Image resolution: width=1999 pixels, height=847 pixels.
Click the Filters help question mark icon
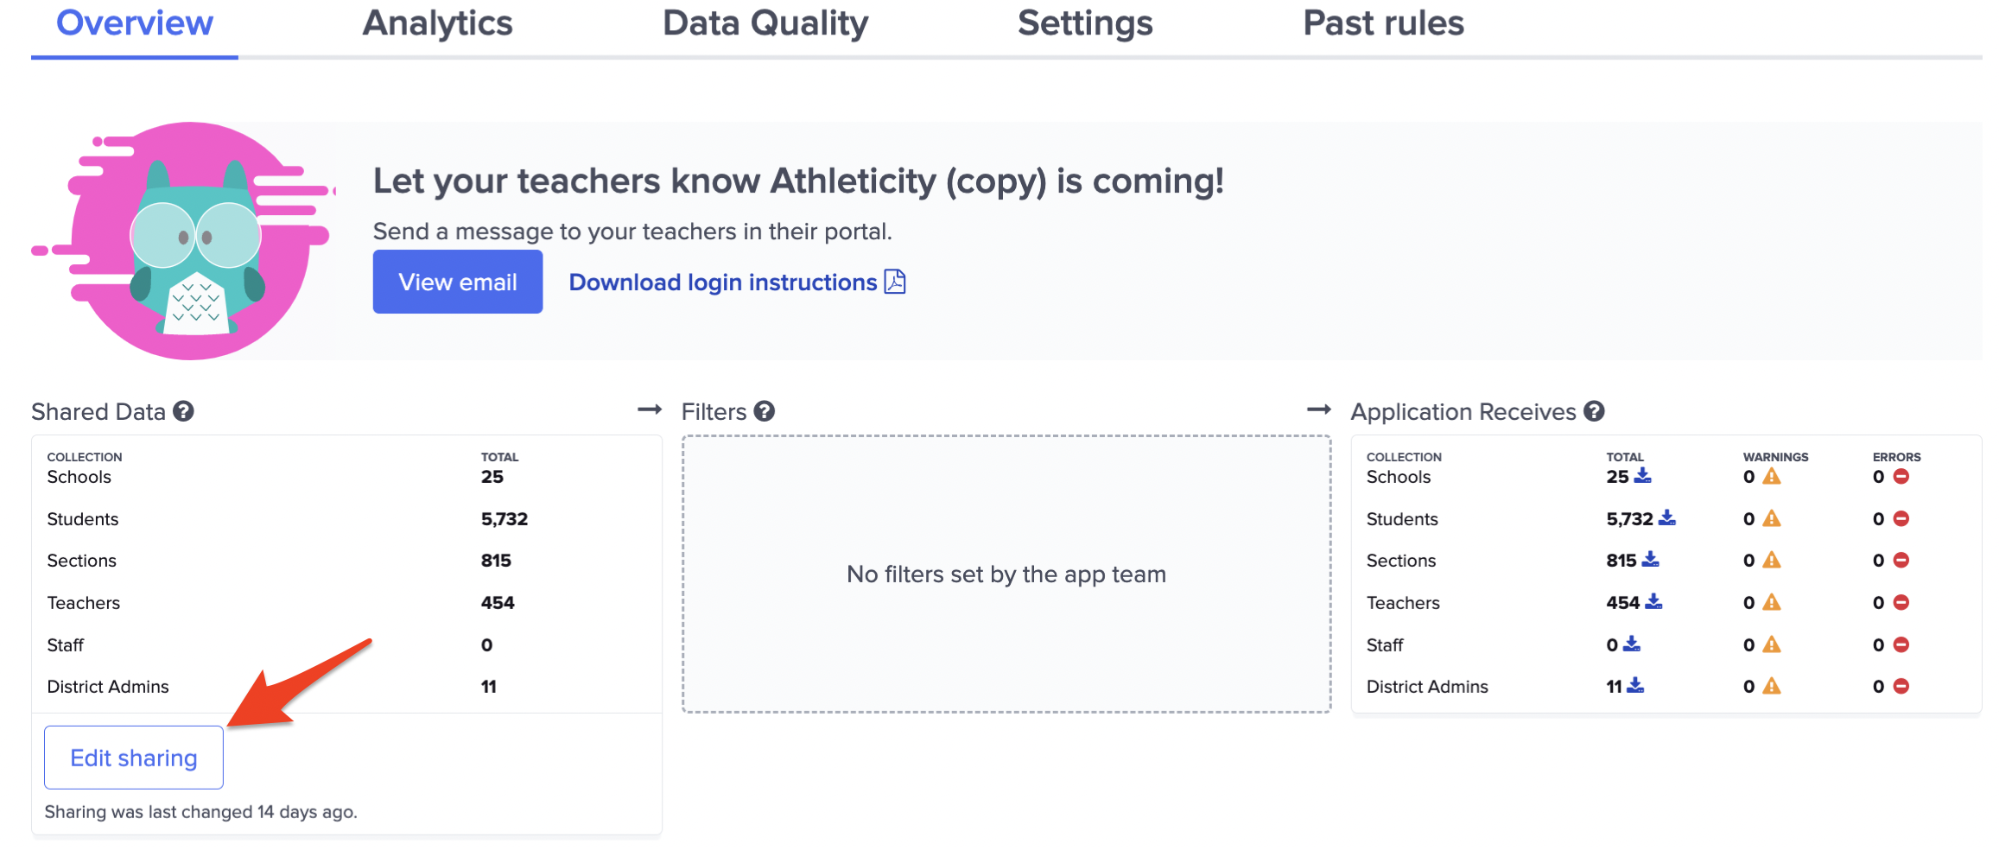(763, 411)
